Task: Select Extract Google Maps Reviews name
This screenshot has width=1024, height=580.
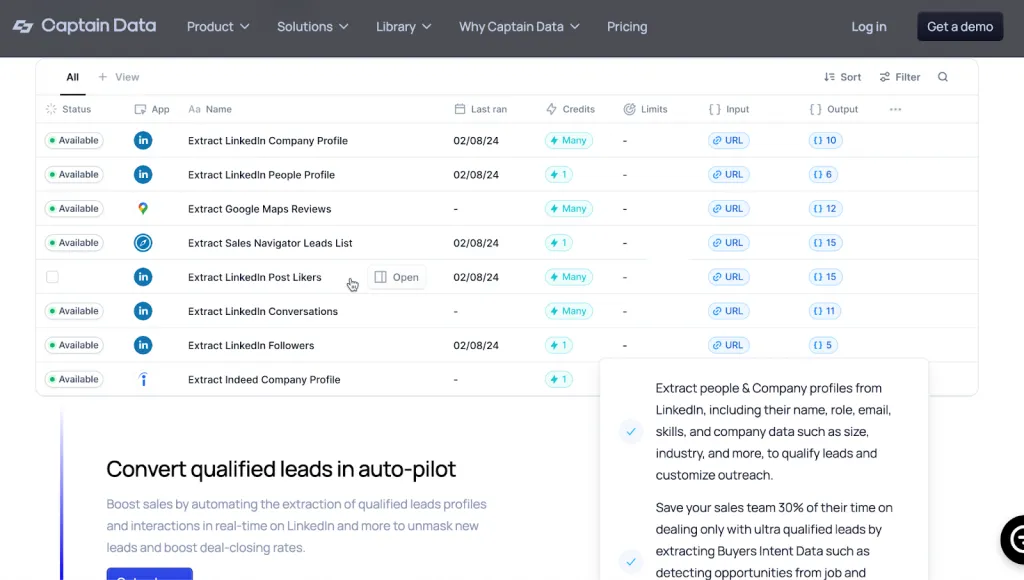Action: point(259,209)
